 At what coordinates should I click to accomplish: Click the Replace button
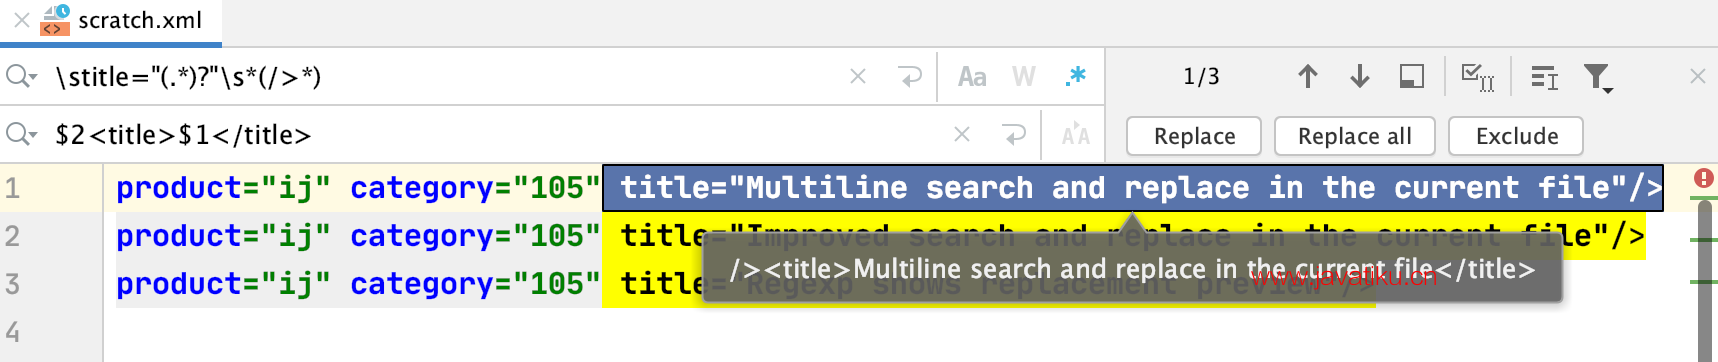point(1194,136)
